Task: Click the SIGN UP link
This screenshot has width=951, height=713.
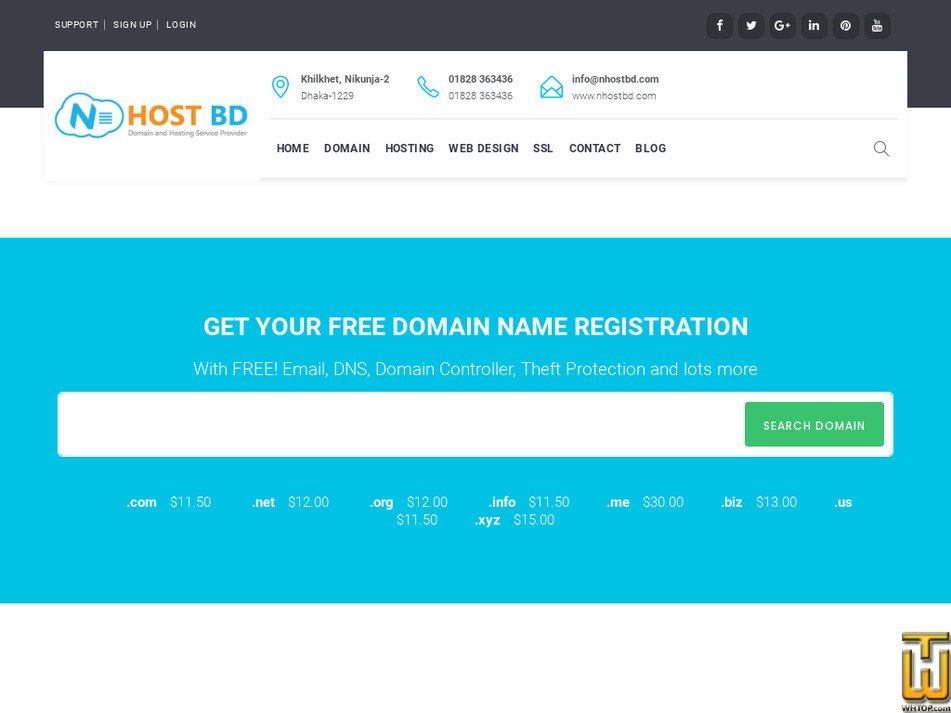Action: tap(133, 24)
